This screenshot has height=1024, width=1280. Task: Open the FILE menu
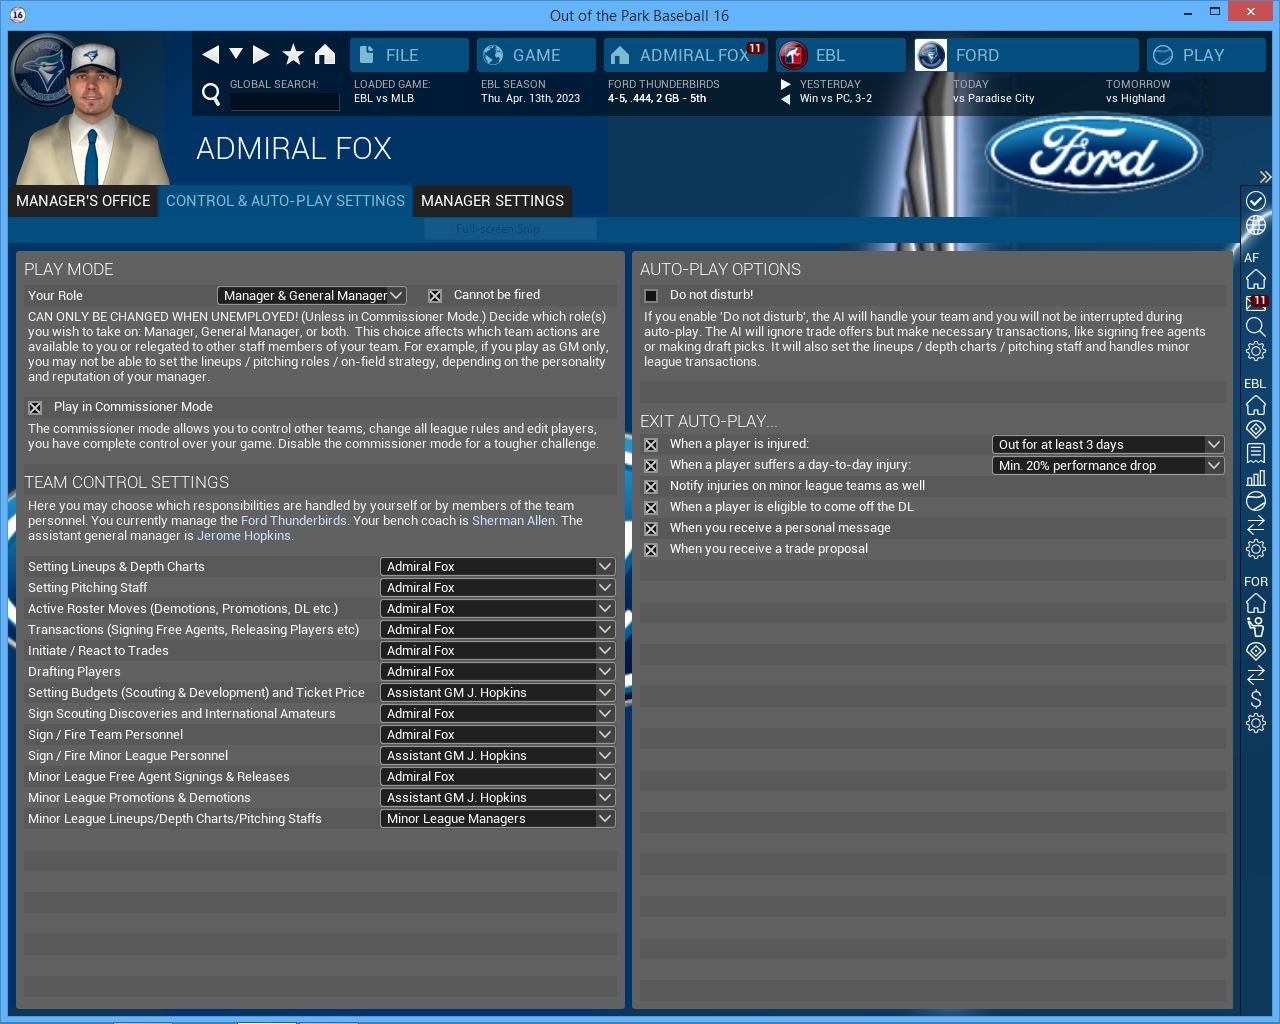click(x=409, y=55)
